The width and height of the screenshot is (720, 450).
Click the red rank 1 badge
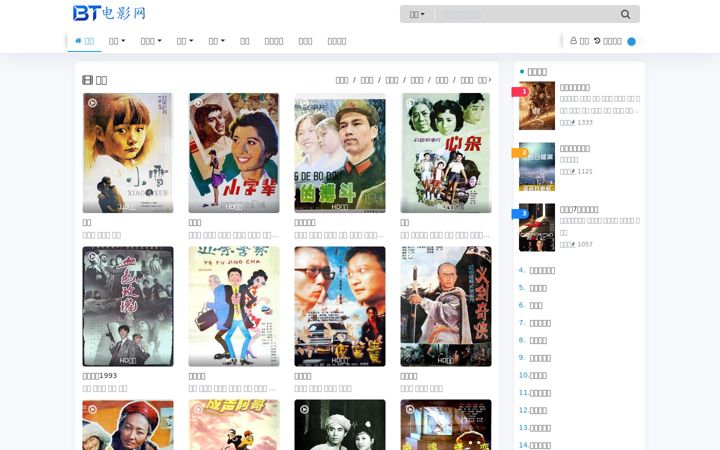click(x=520, y=92)
